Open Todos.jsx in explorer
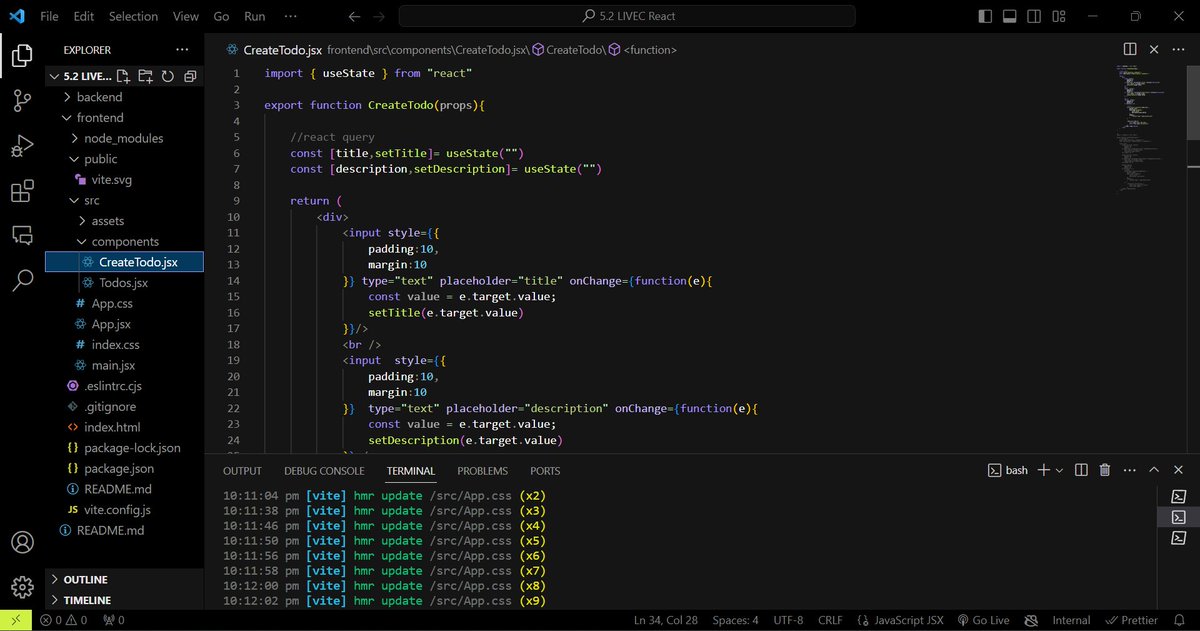This screenshot has height=631, width=1200. [123, 283]
